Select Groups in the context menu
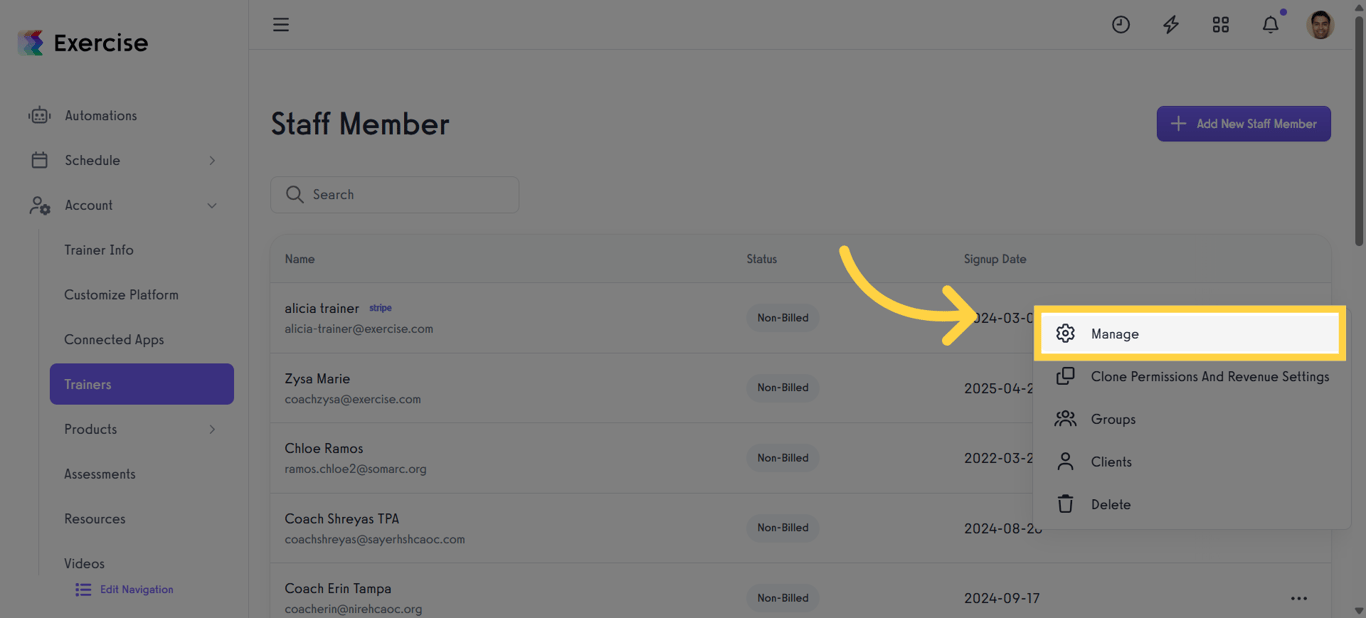The height and width of the screenshot is (618, 1366). pyautogui.click(x=1112, y=419)
